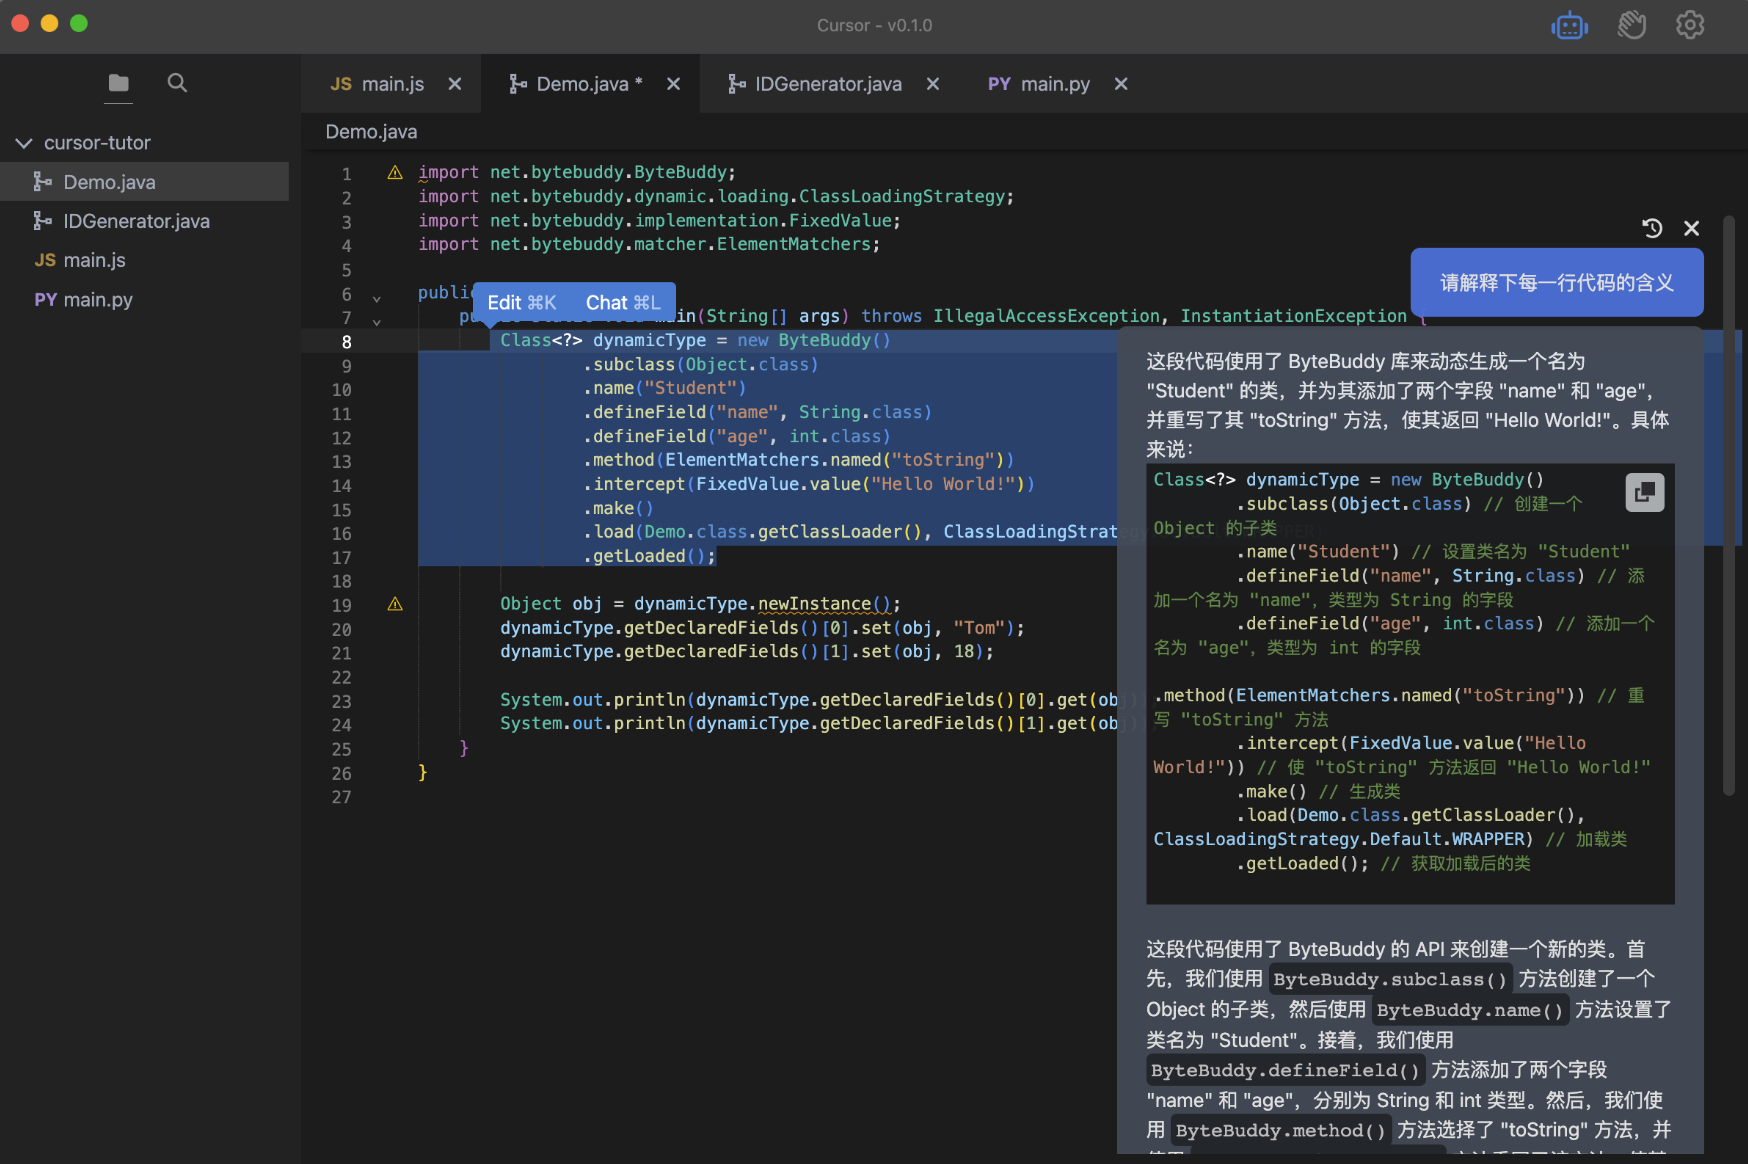Click the warning icon on line 1
The width and height of the screenshot is (1748, 1164).
pyautogui.click(x=395, y=173)
